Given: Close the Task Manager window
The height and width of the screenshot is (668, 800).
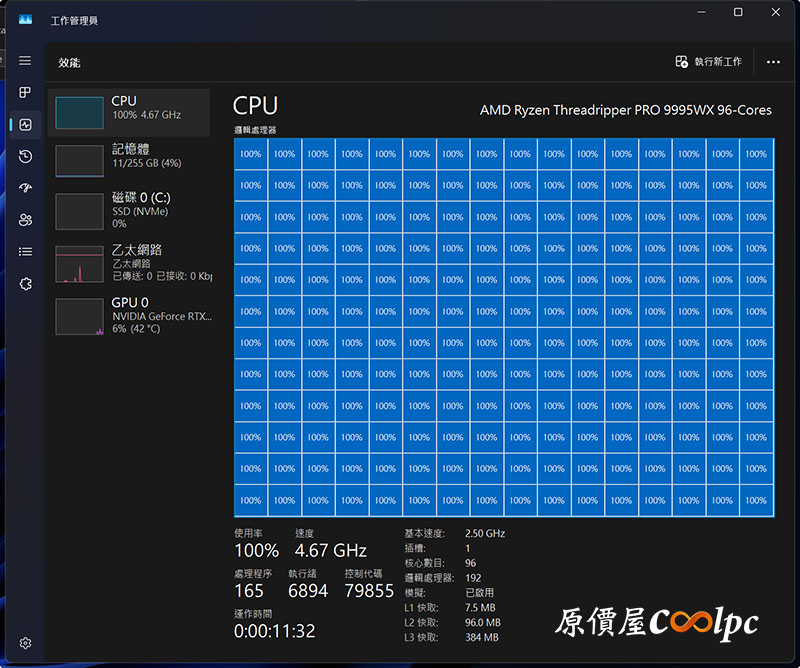Looking at the screenshot, I should (776, 12).
